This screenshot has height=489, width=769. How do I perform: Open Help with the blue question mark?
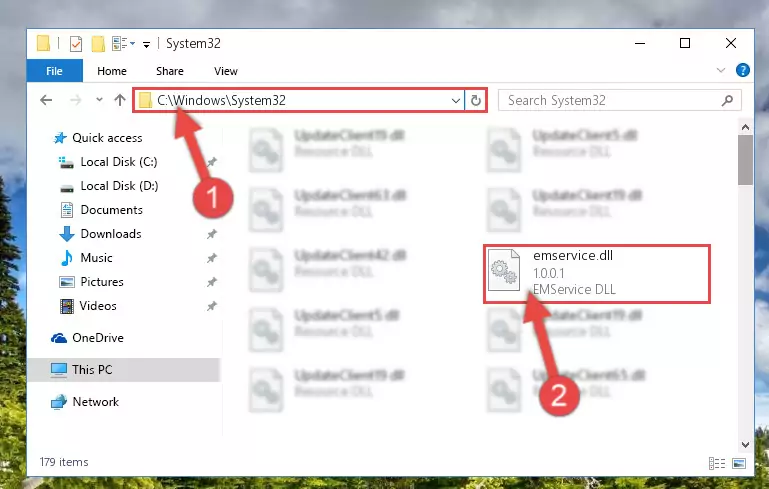coord(743,70)
